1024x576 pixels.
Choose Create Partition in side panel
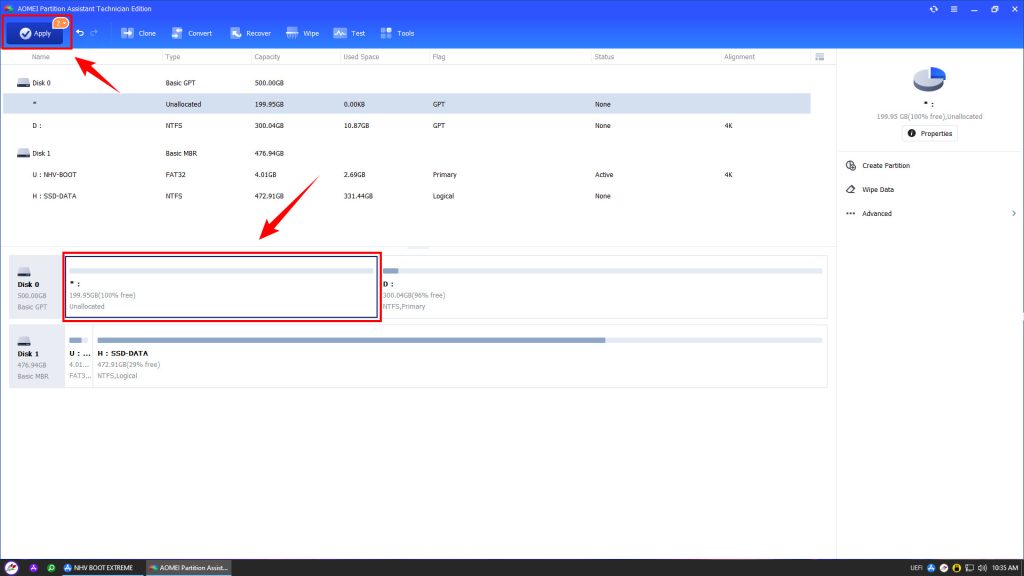click(x=886, y=166)
